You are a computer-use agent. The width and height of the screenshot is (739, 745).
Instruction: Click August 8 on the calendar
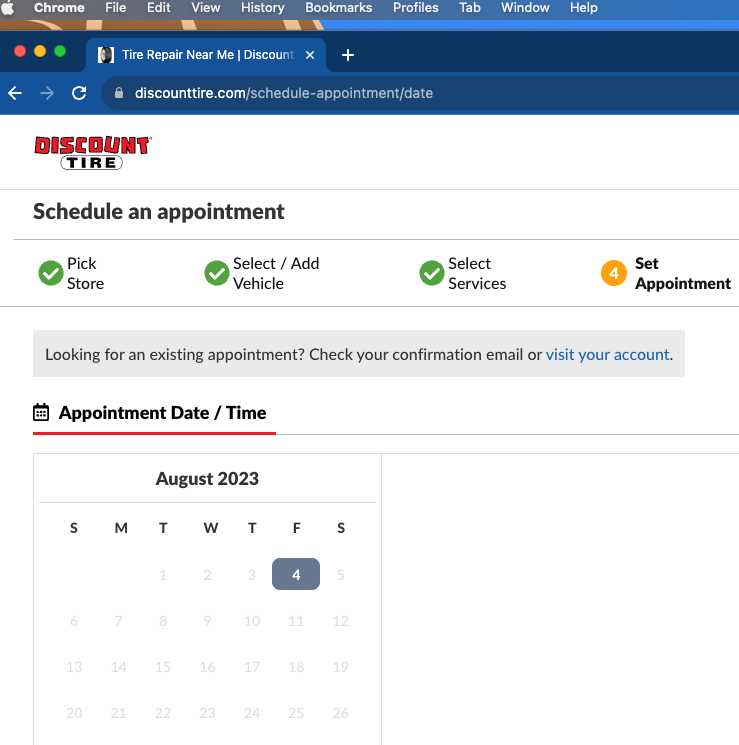tap(163, 621)
